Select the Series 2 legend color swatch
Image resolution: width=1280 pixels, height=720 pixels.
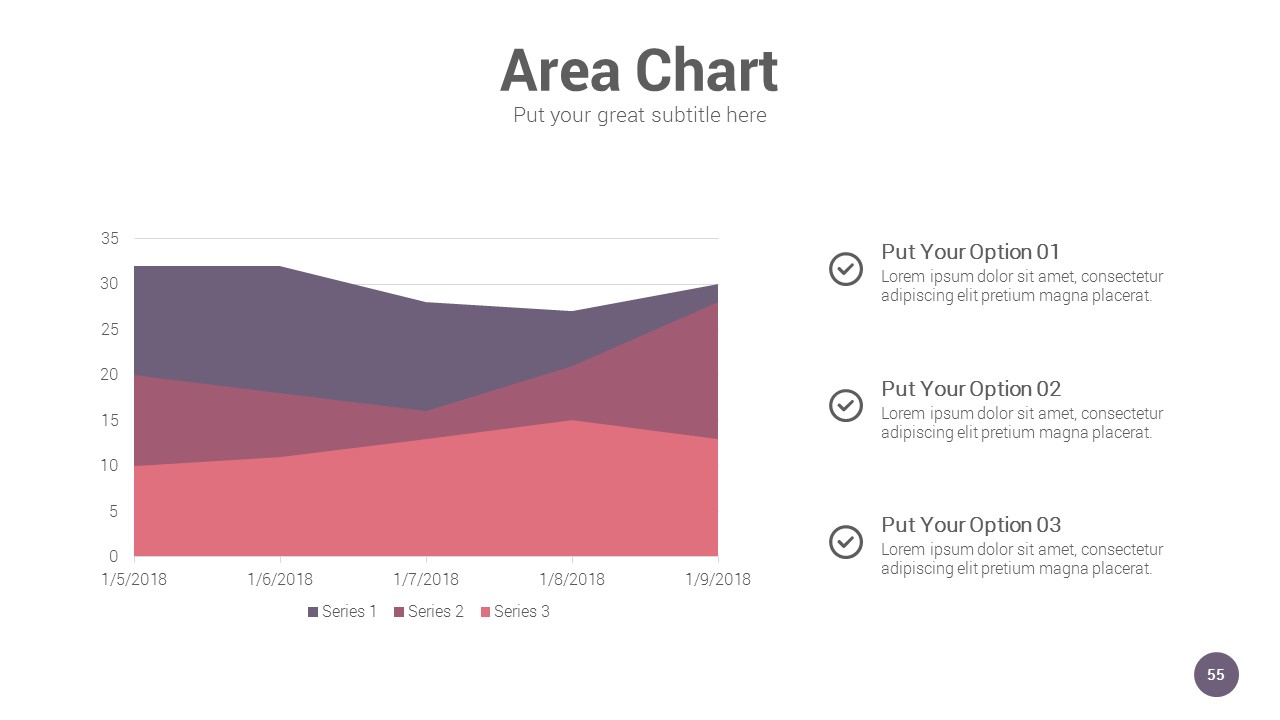[399, 612]
